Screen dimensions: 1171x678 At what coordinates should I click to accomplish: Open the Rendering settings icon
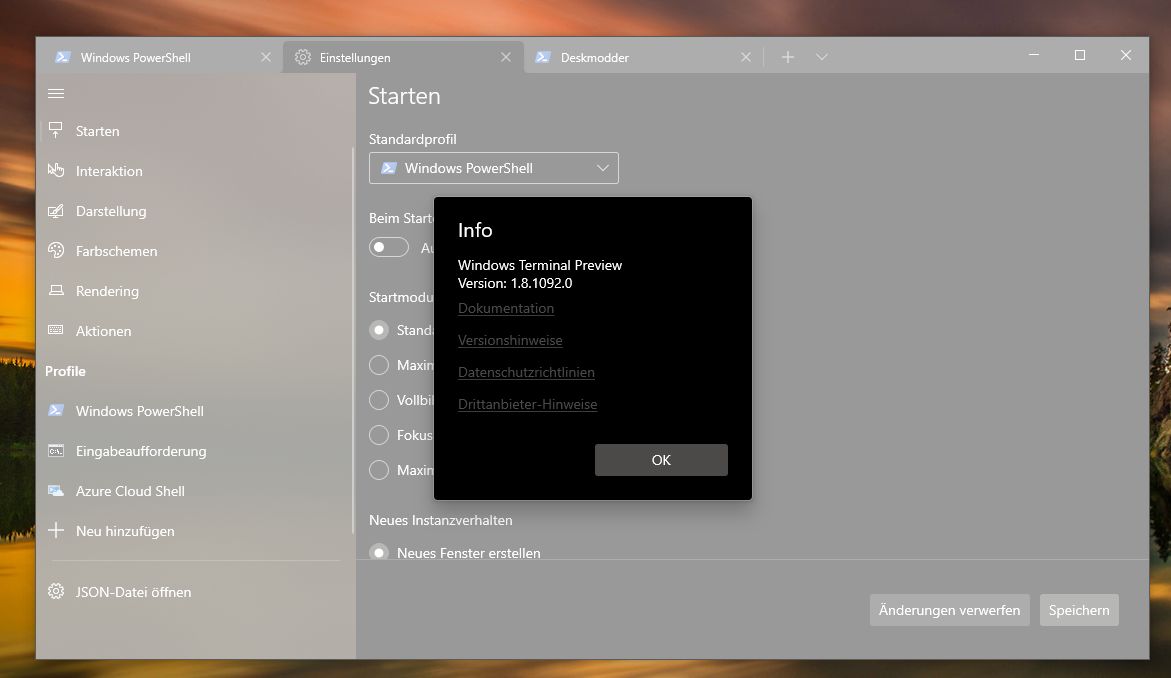click(x=56, y=290)
